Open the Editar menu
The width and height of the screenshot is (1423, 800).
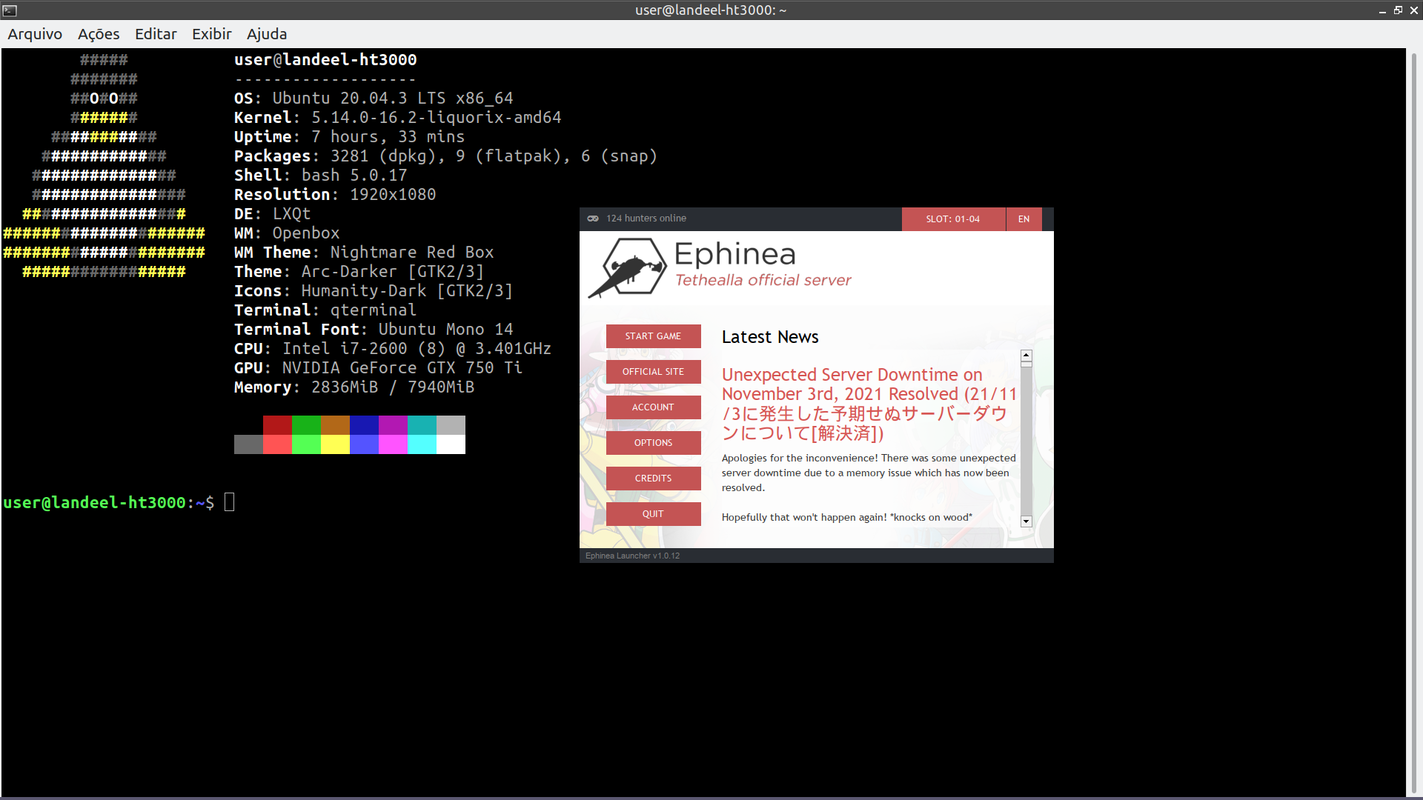(x=156, y=34)
